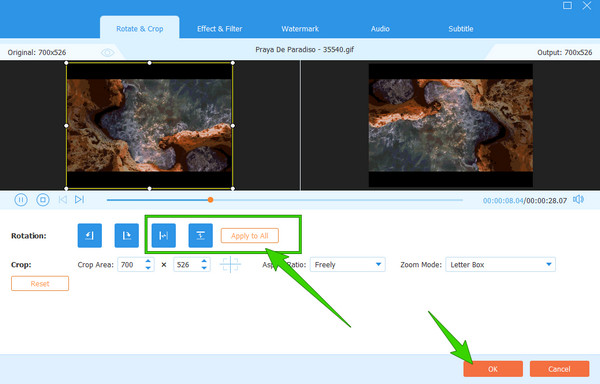Open the Zoom Mode Letter Box dropdown
600x384 pixels.
click(x=500, y=264)
